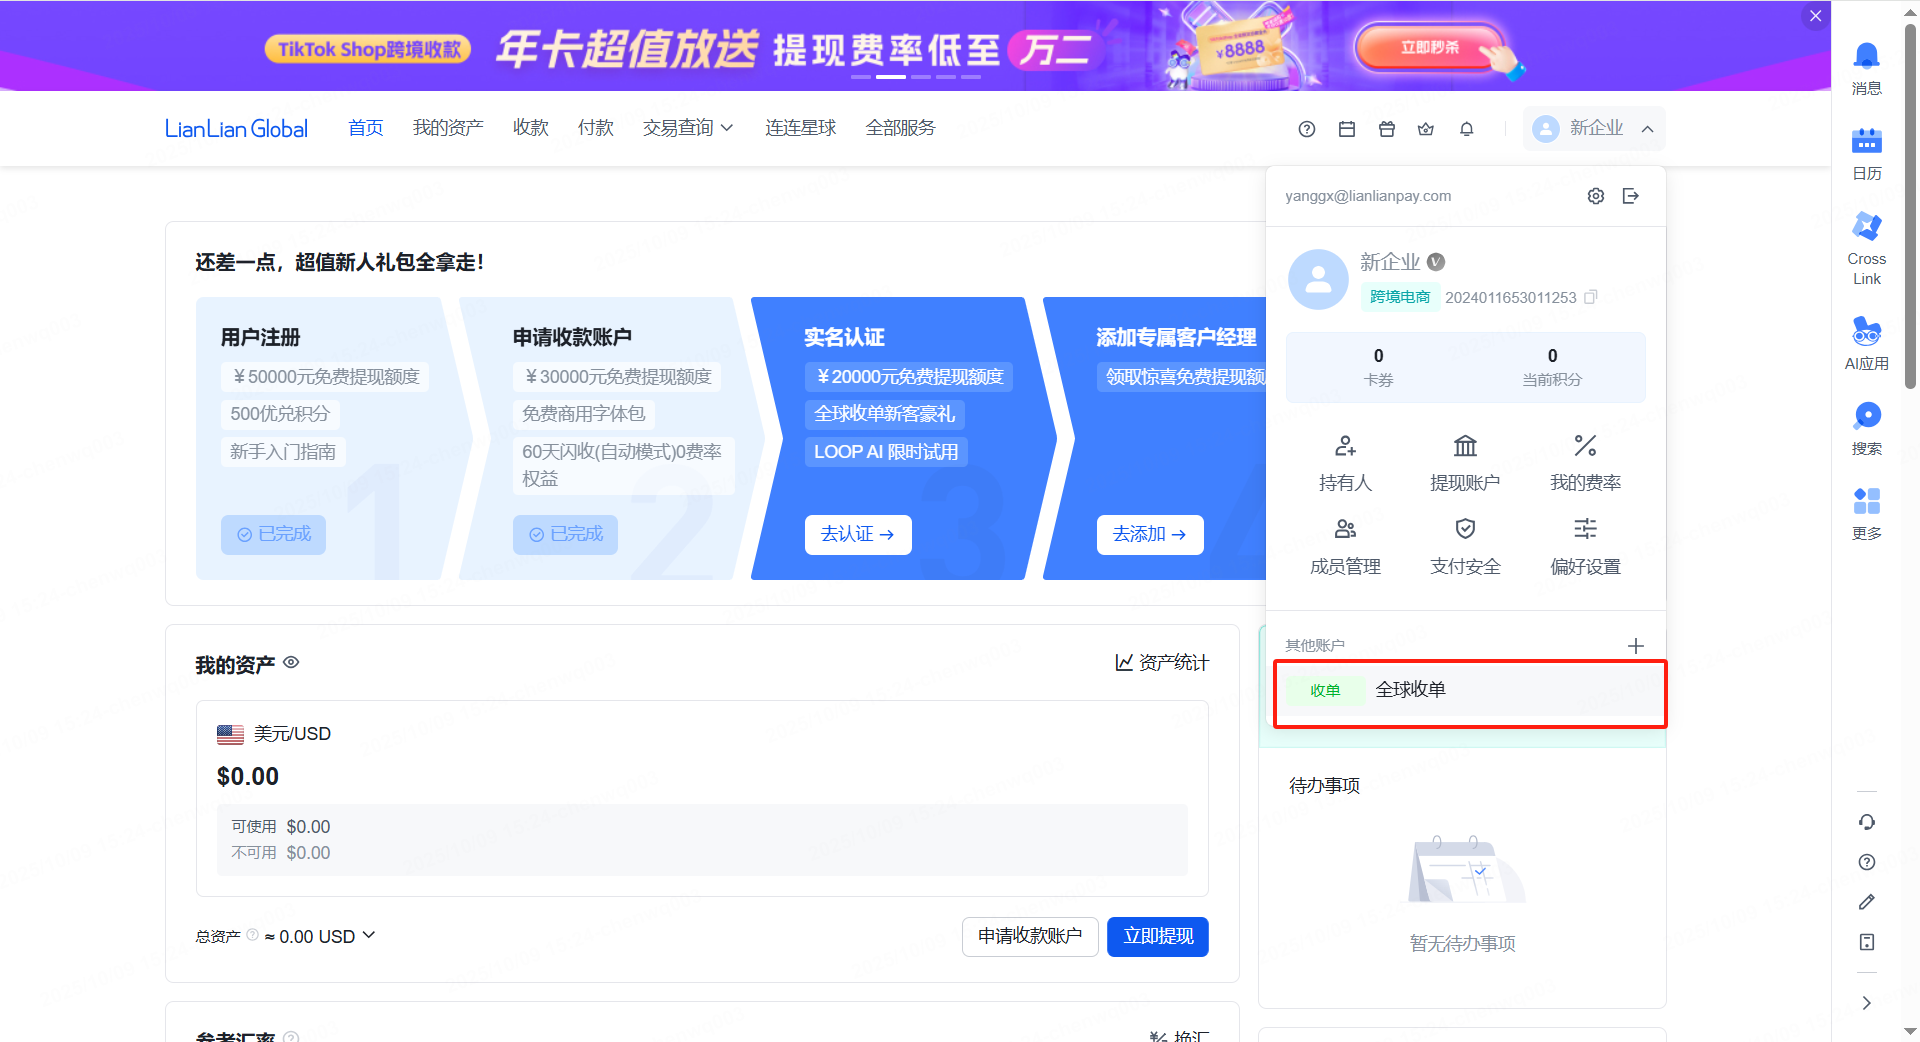Viewport: 1920px width, 1042px height.
Task: Click the sidebar pencil feedback icon
Action: [x=1866, y=902]
